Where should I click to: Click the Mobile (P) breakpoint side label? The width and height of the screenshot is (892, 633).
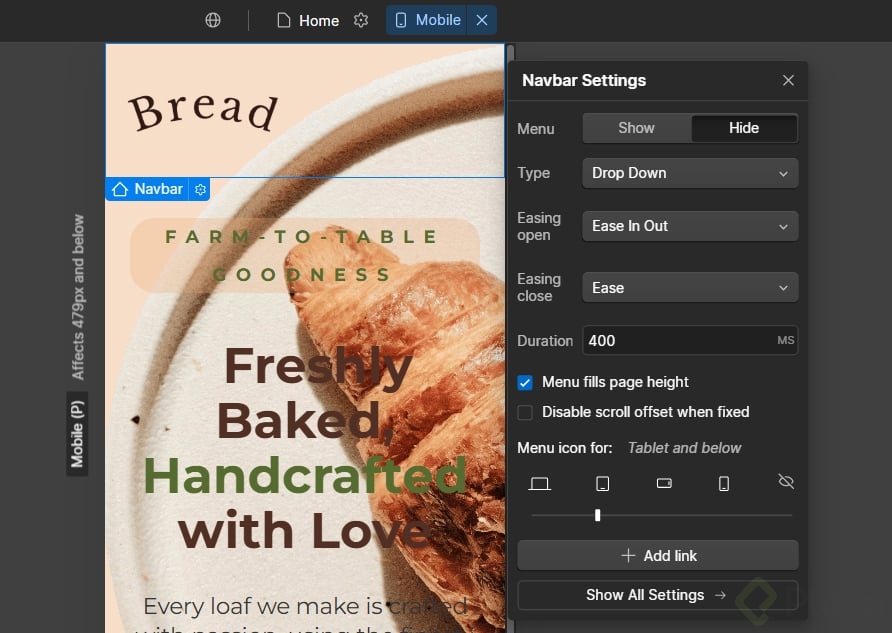point(77,434)
